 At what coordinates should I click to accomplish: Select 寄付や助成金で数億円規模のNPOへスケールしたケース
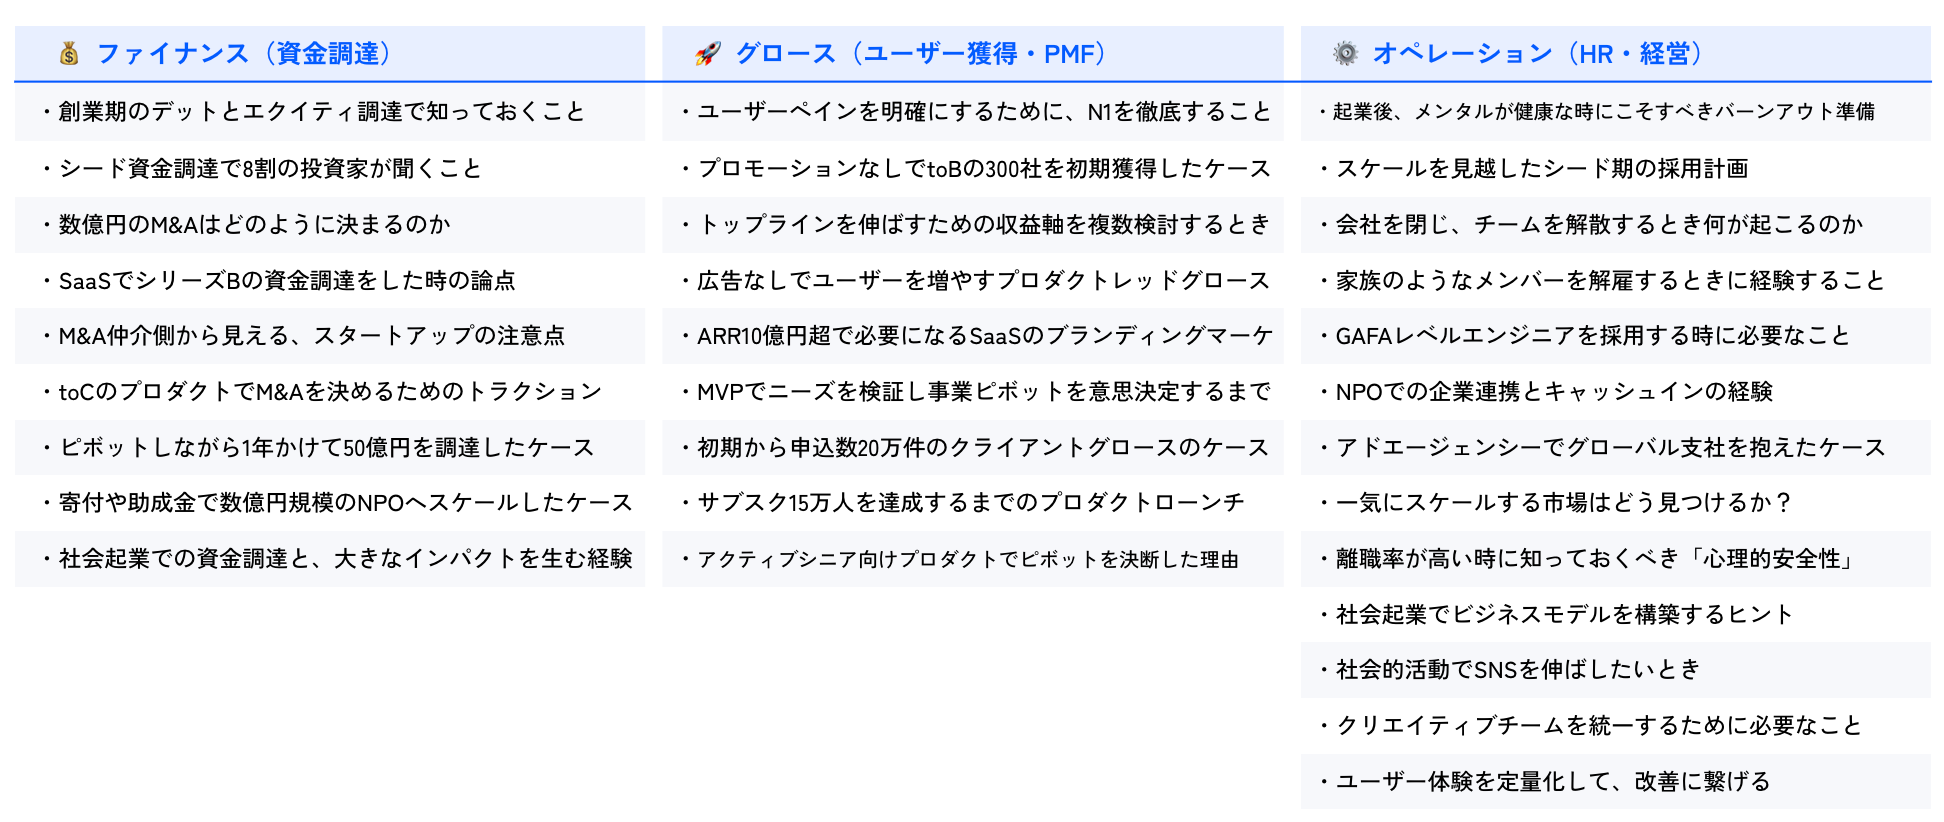pos(330,502)
